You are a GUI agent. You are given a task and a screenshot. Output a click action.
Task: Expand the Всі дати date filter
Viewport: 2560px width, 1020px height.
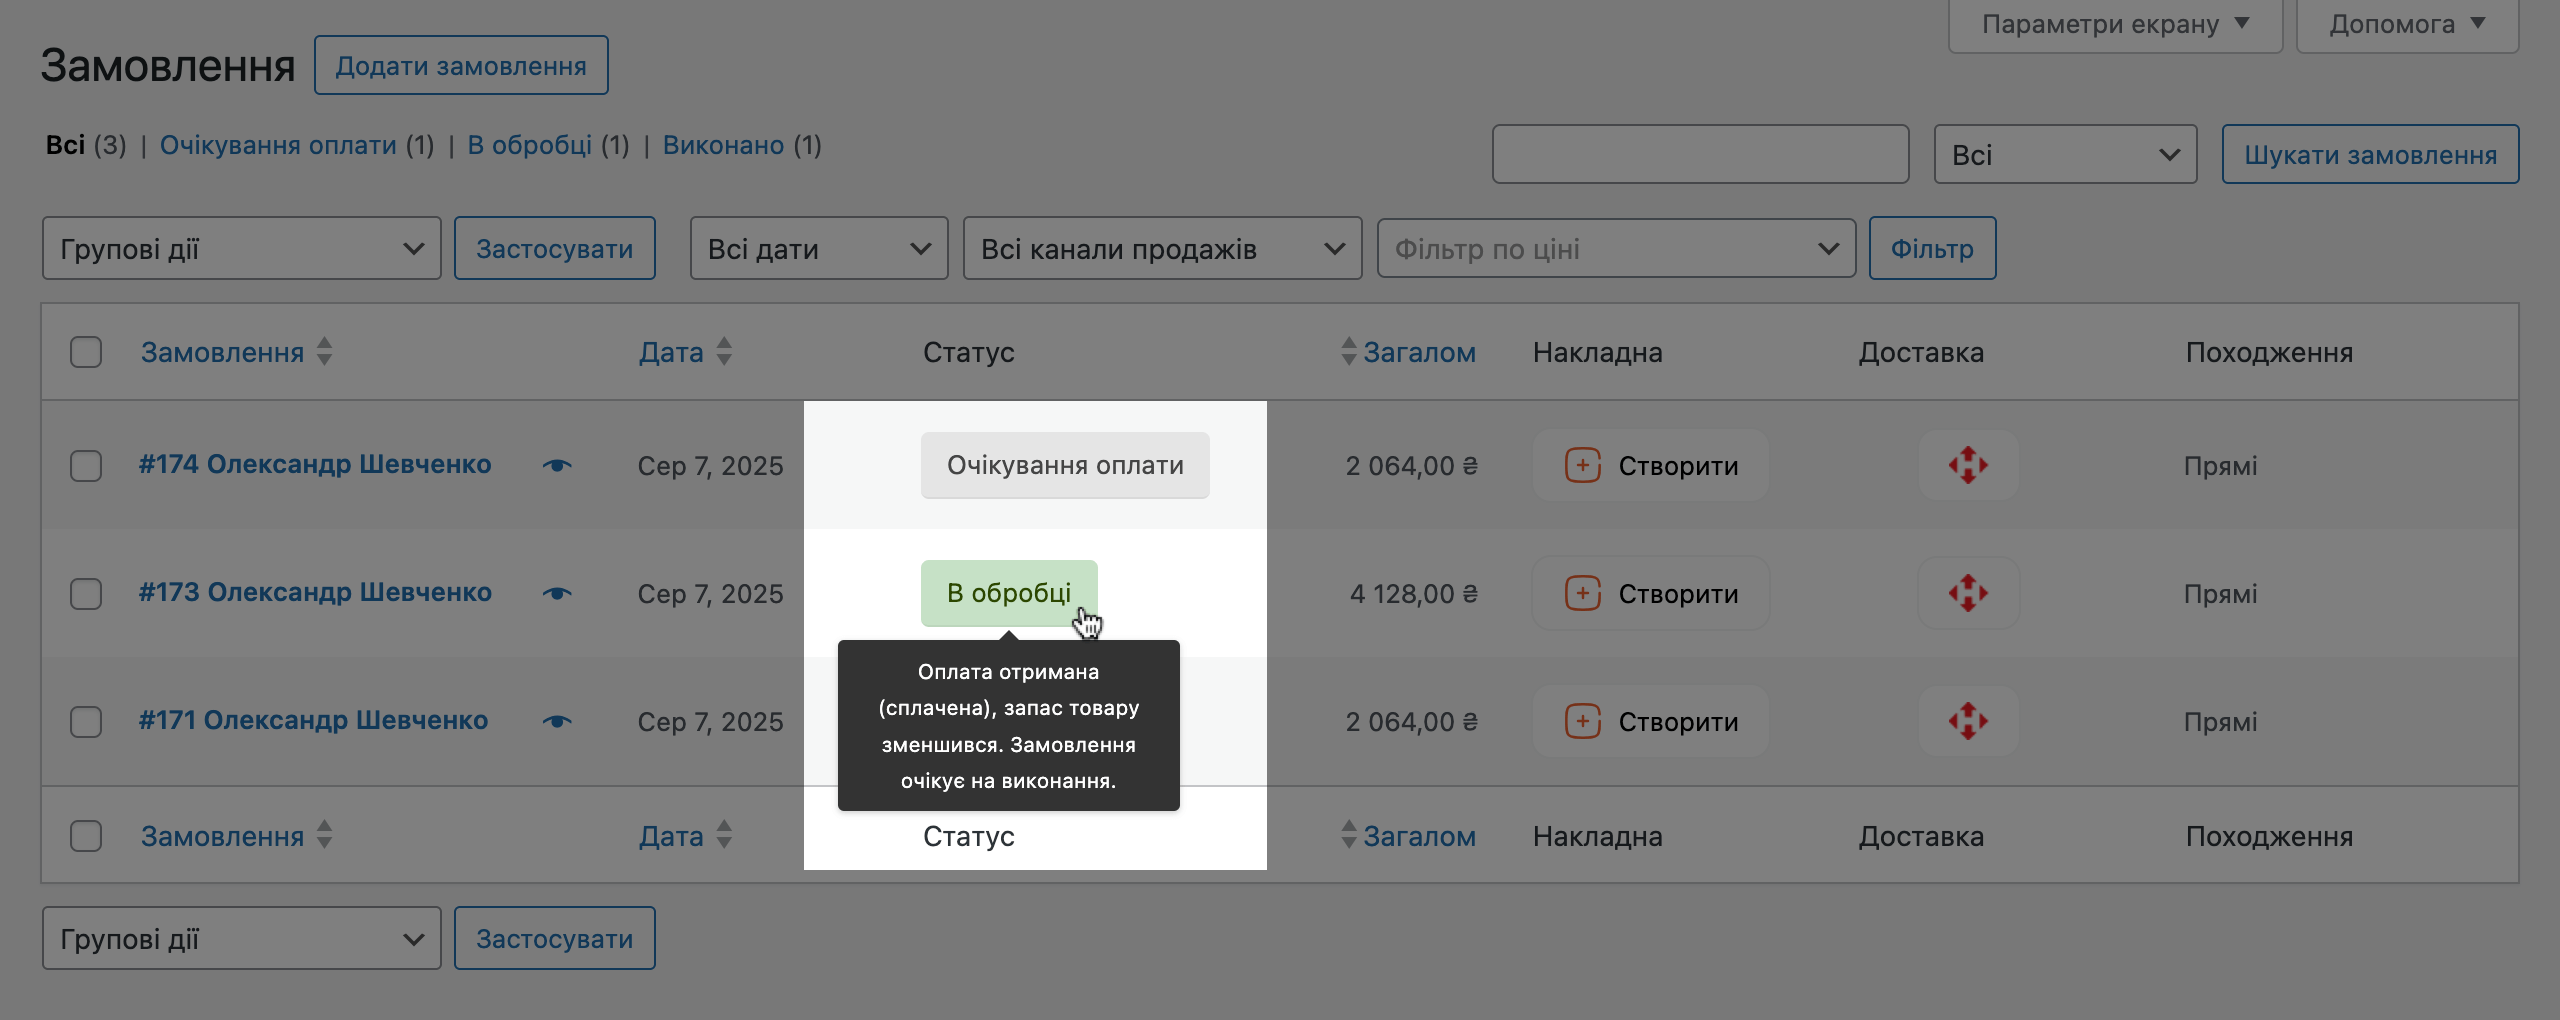[819, 248]
